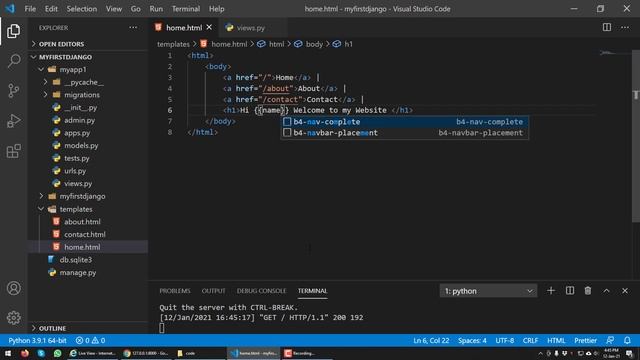This screenshot has height=360, width=640.
Task: Switch to the Output panel tab
Action: pos(213,291)
